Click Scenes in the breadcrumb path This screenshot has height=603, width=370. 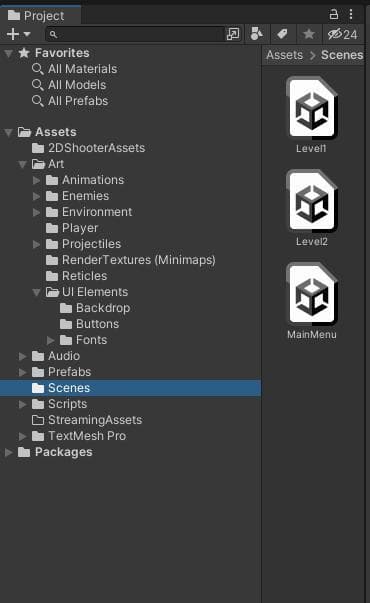342,55
